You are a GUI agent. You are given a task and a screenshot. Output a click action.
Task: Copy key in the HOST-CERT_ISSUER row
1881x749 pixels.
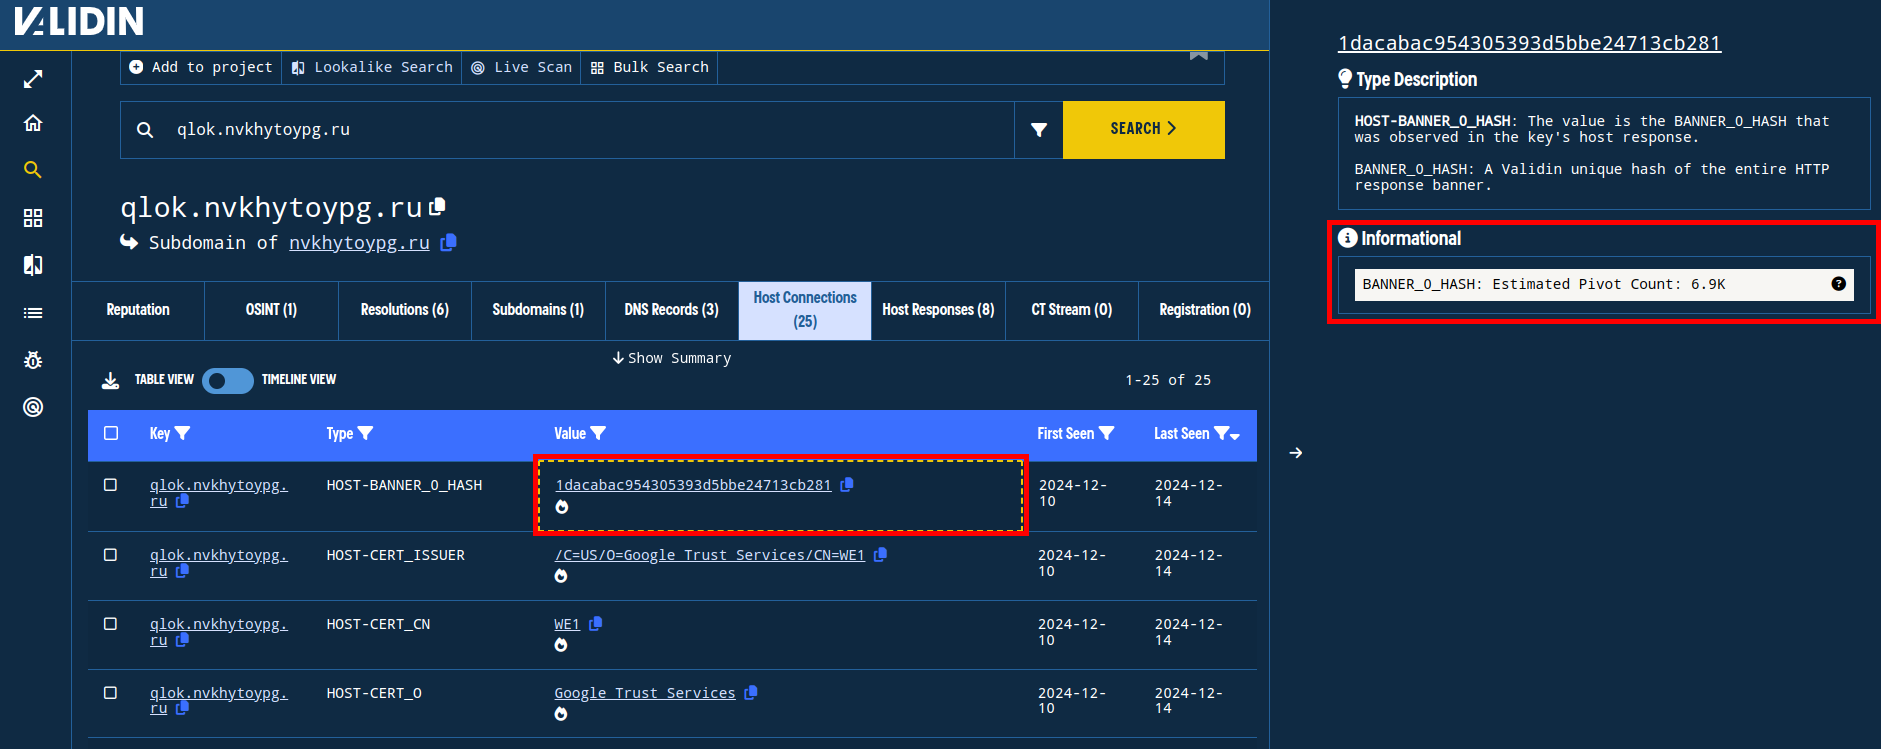(x=182, y=571)
